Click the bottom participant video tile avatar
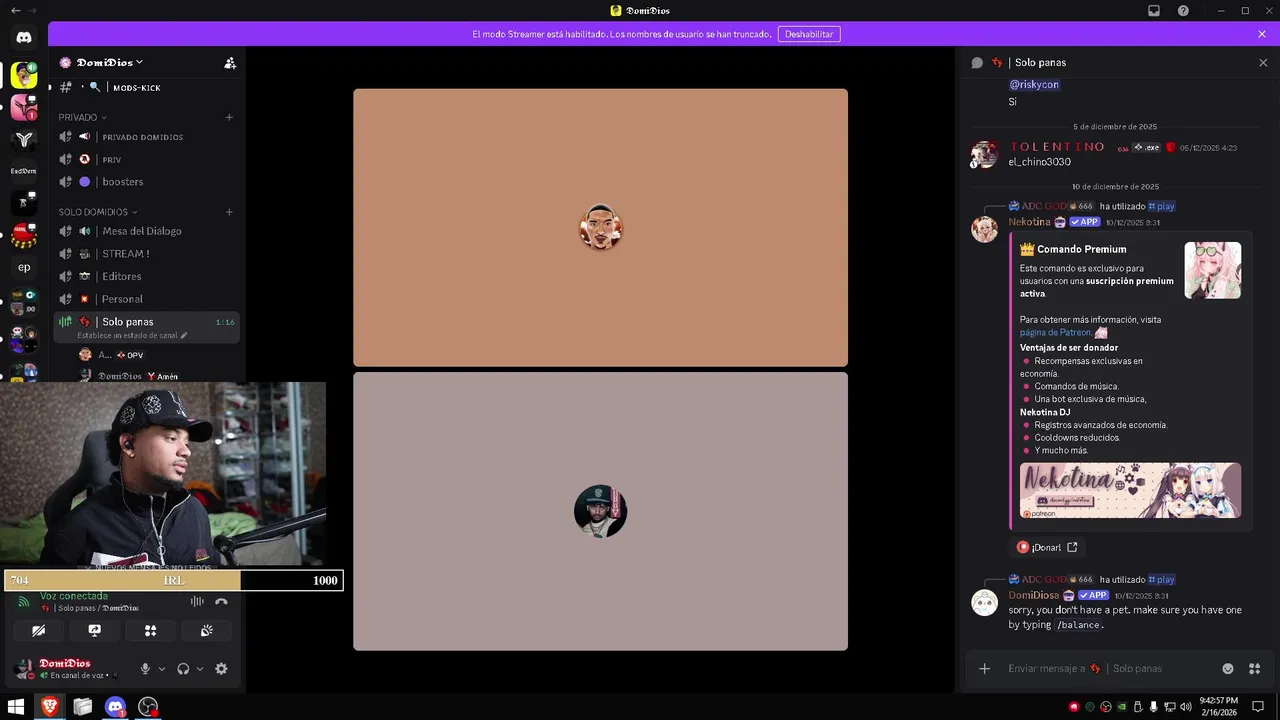The image size is (1280, 720). coord(600,511)
